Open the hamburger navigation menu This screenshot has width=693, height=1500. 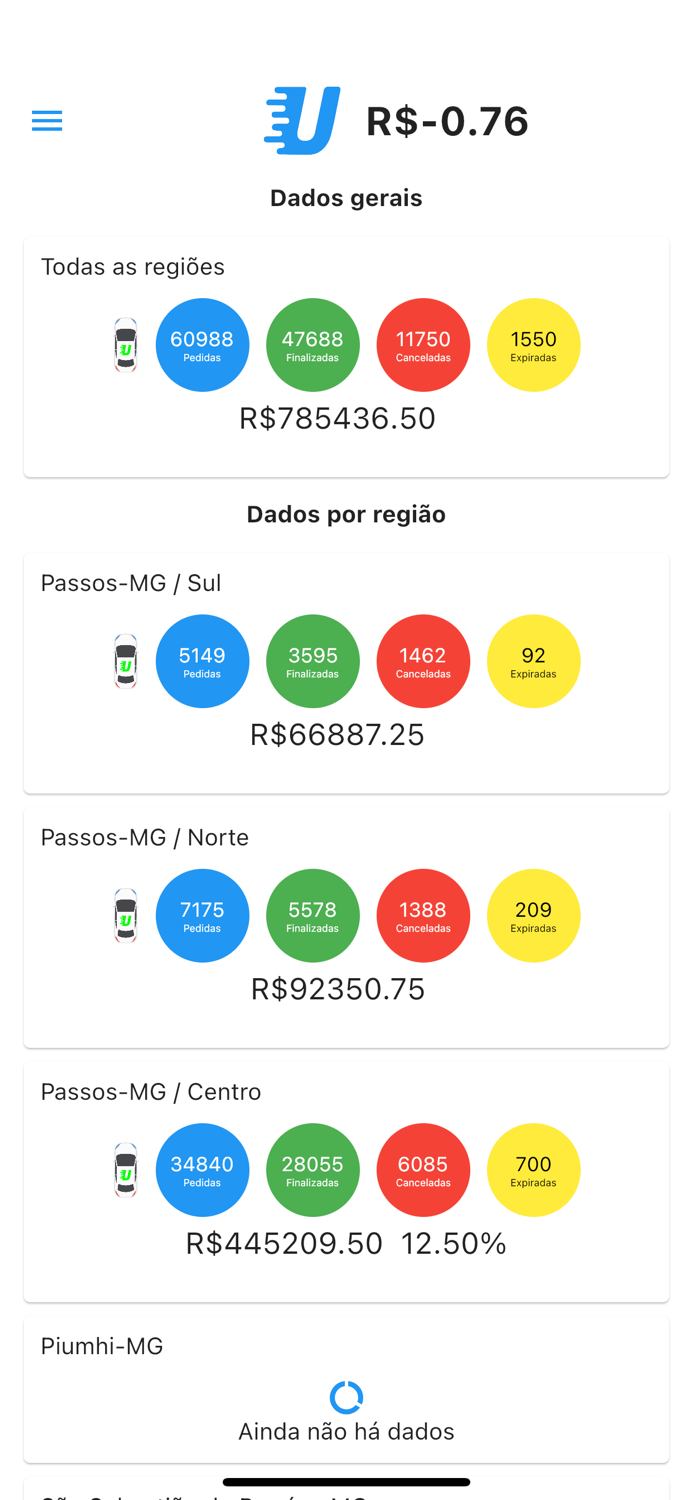click(46, 120)
